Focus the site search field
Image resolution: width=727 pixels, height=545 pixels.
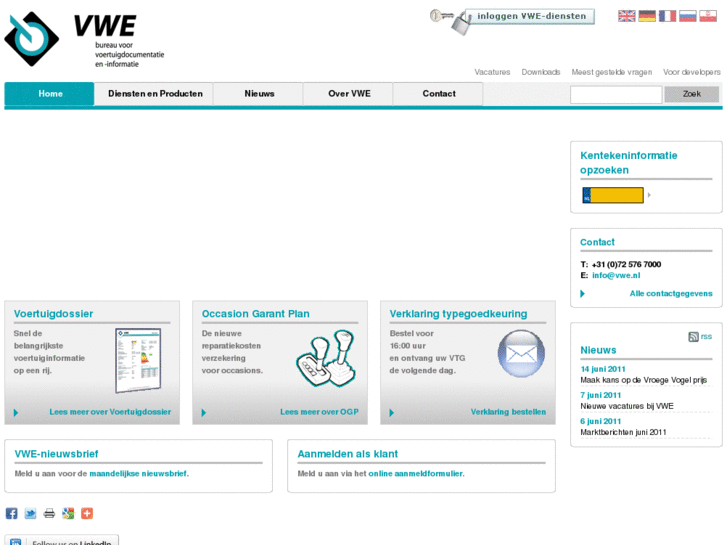tap(616, 94)
